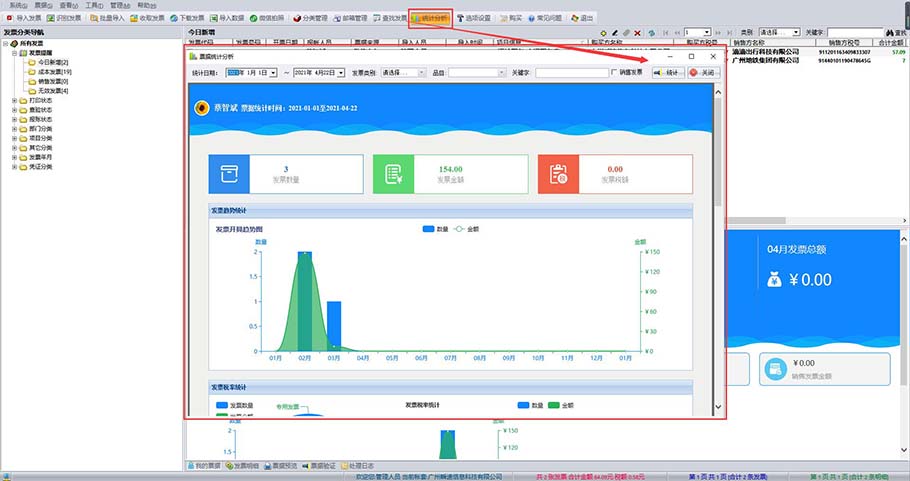
Task: Open the main window 类别 dropdown
Action: pyautogui.click(x=779, y=32)
